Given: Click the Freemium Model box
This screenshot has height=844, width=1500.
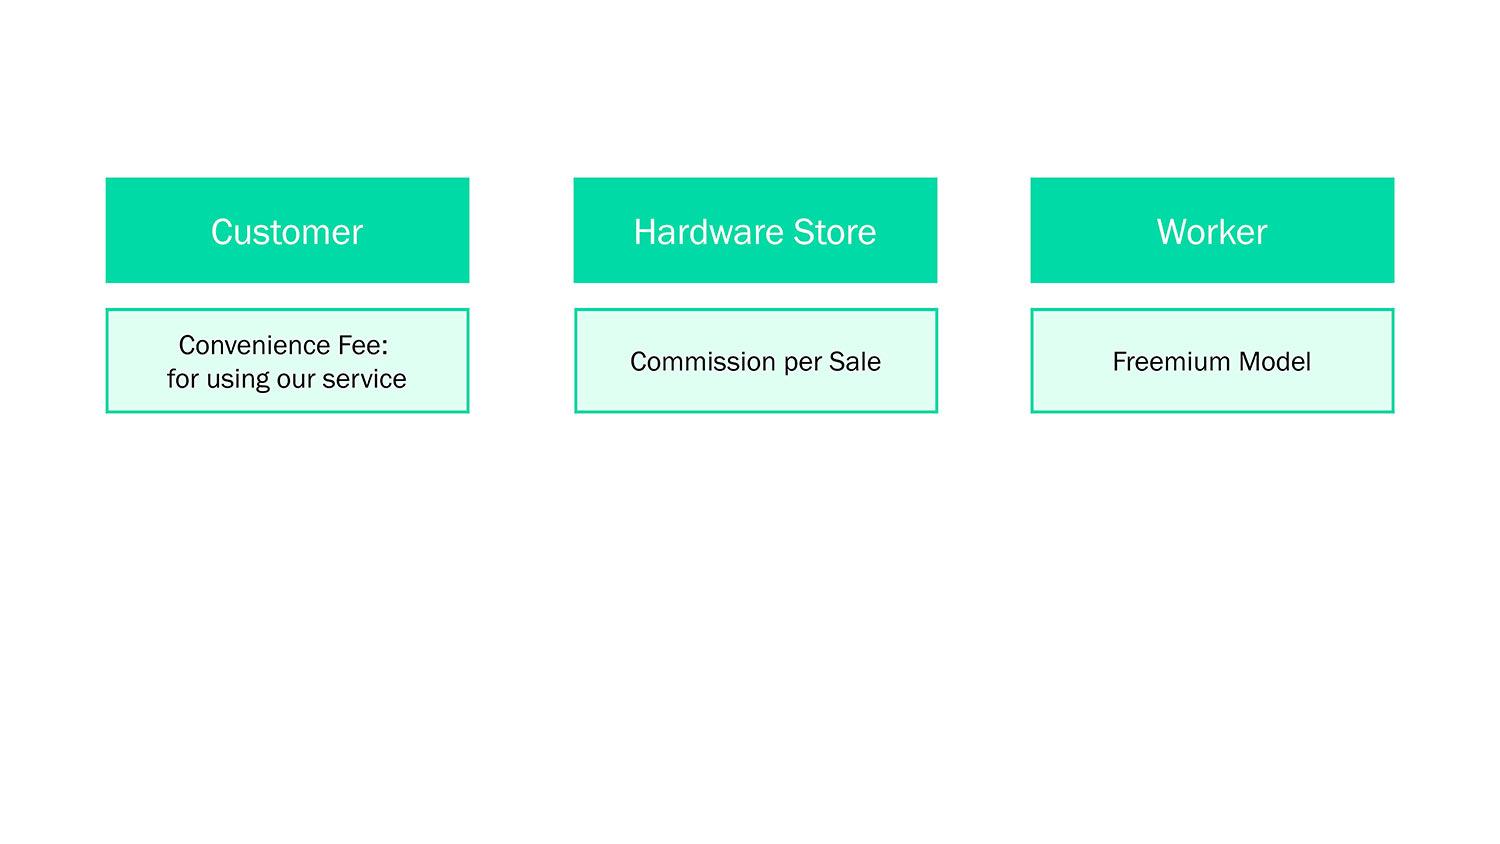Looking at the screenshot, I should tap(1212, 361).
